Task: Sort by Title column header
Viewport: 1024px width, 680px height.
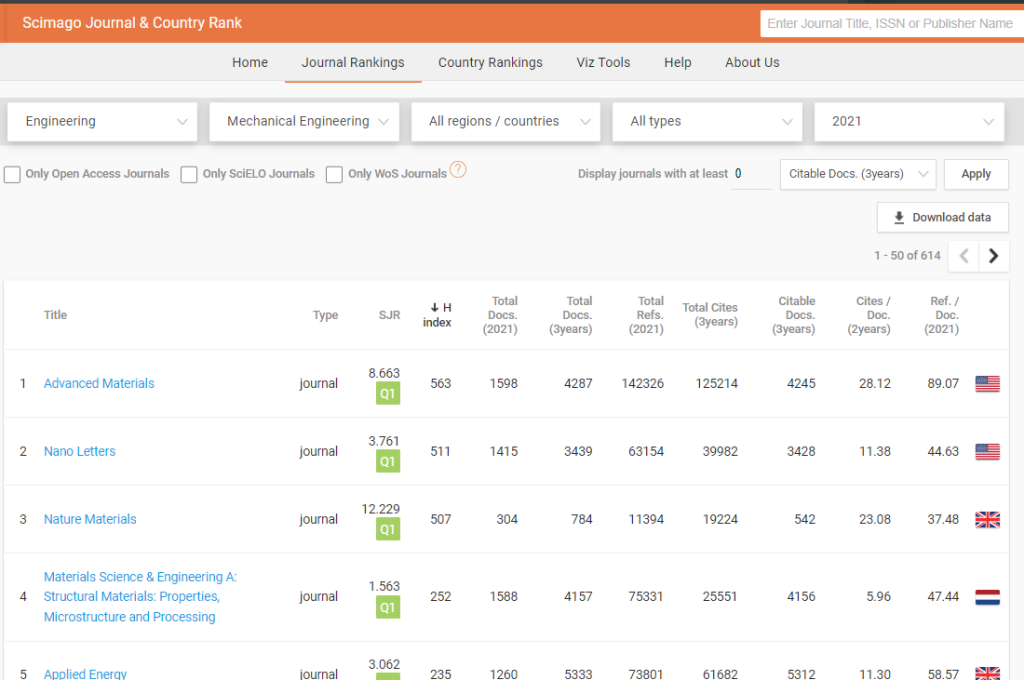Action: pyautogui.click(x=56, y=316)
